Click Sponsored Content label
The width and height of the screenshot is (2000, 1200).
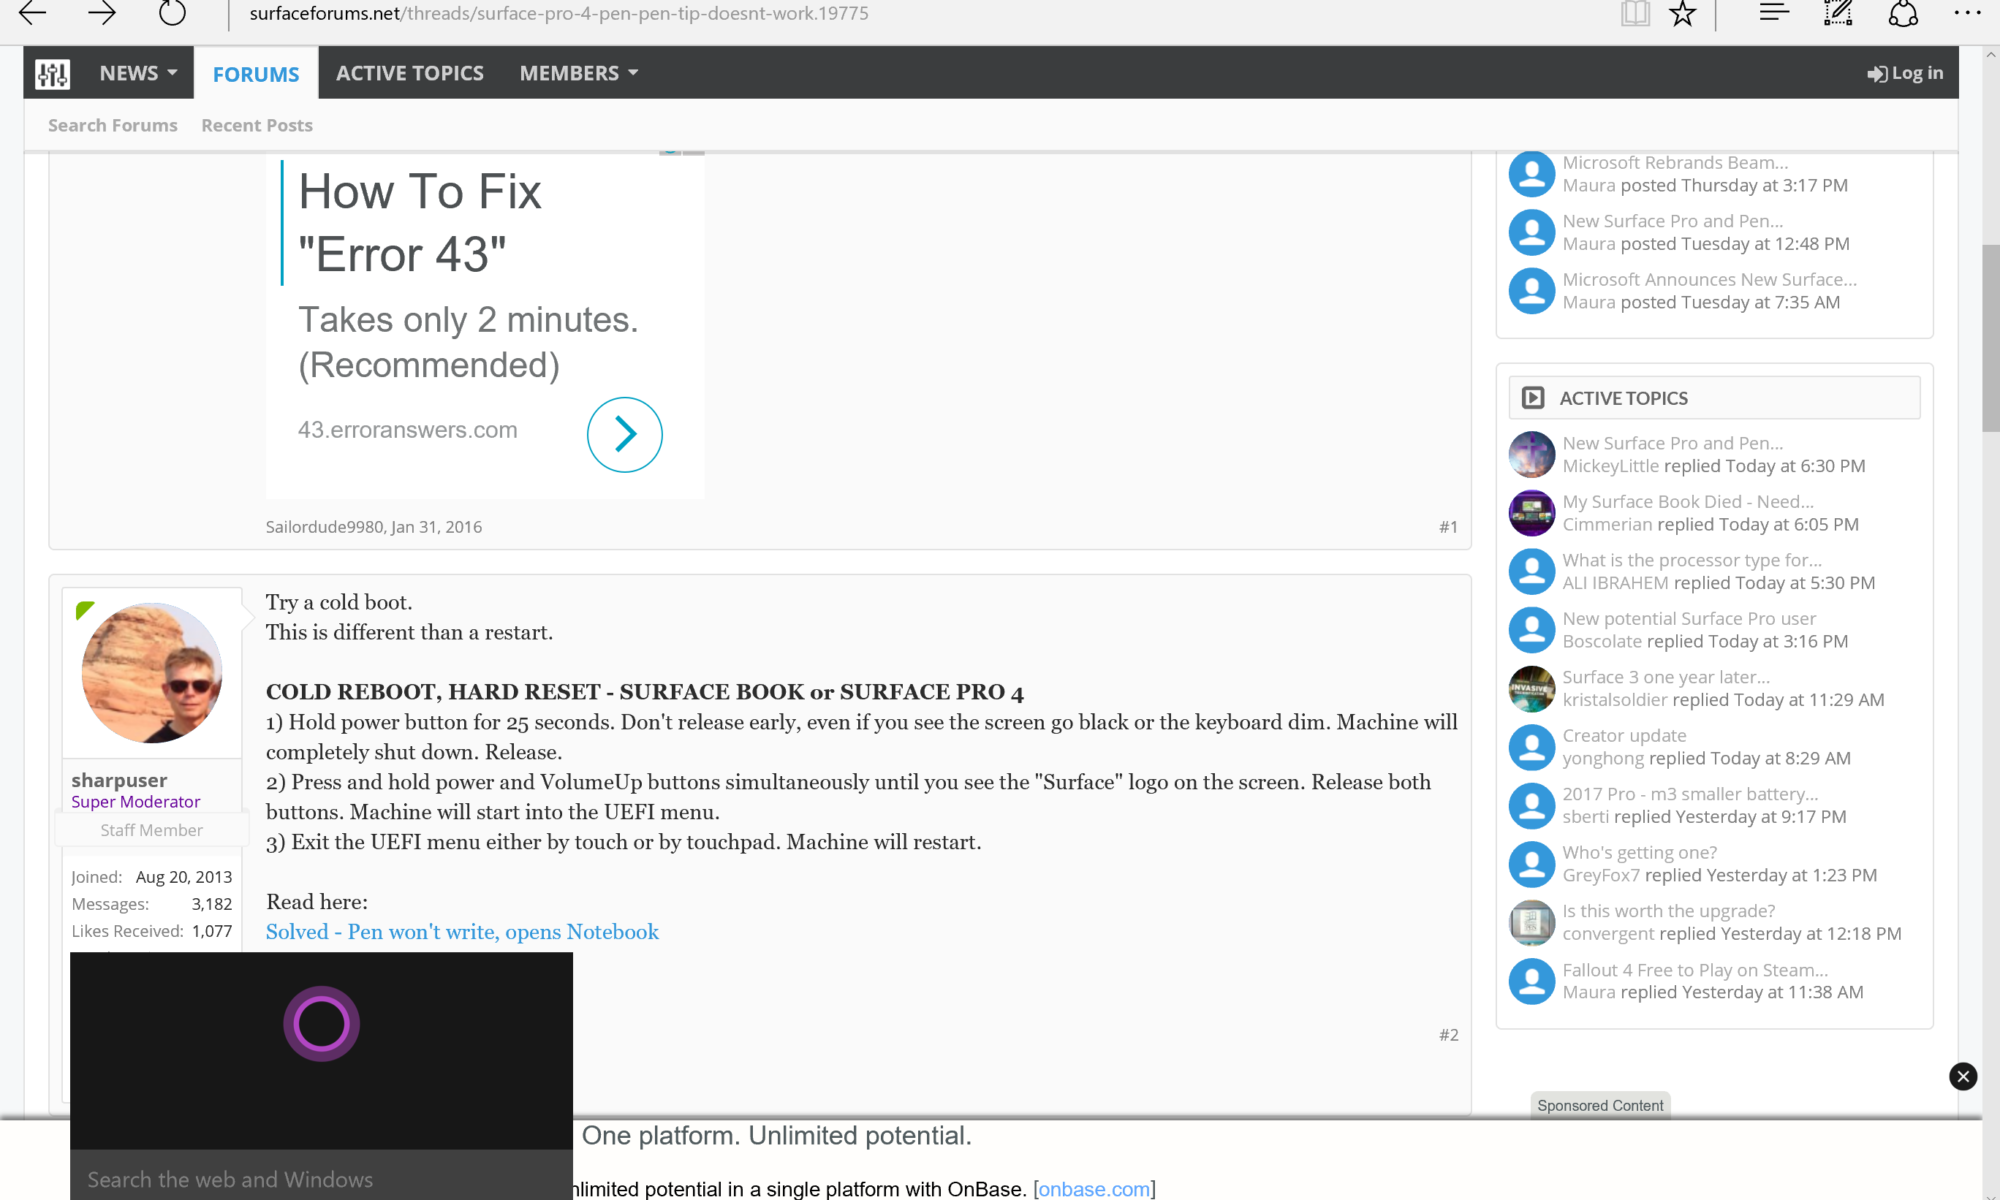point(1600,1105)
